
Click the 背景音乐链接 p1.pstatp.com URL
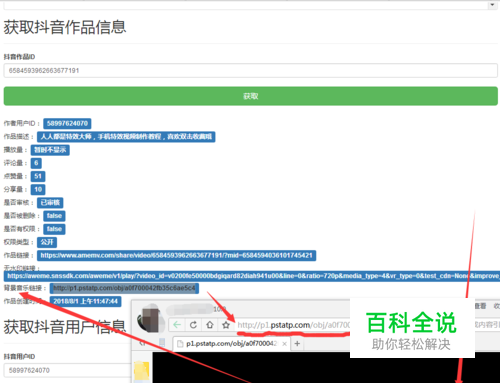[x=124, y=288]
